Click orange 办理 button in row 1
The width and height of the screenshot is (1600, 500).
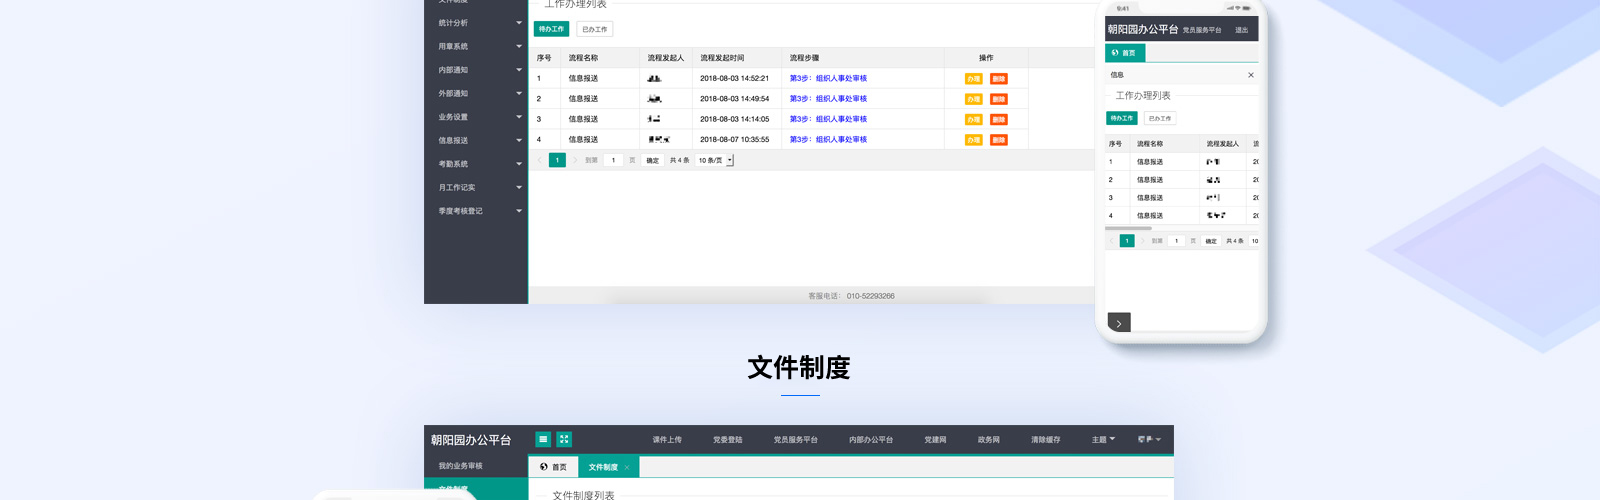coord(973,79)
